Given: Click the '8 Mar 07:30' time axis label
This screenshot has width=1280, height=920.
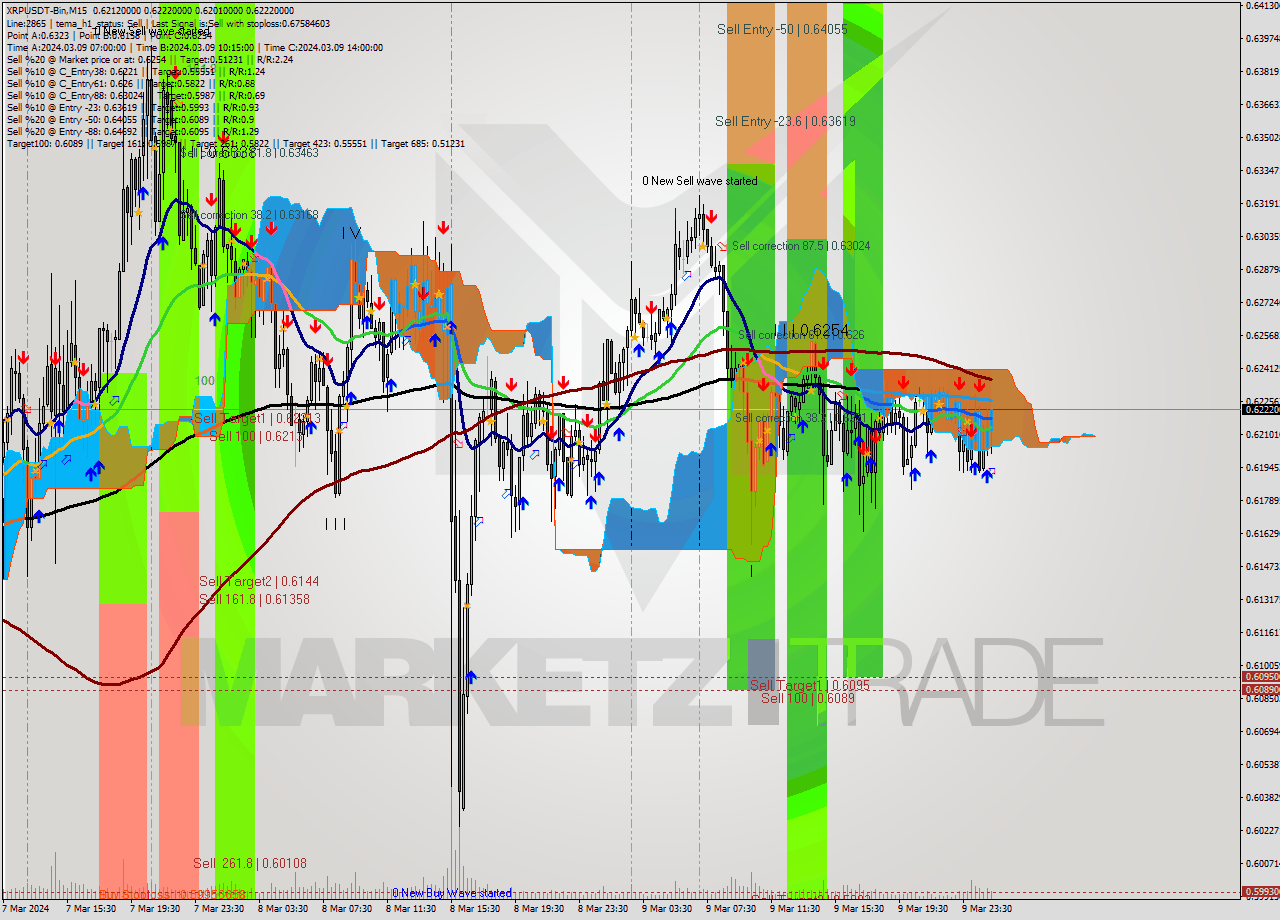Looking at the screenshot, I should (x=347, y=910).
